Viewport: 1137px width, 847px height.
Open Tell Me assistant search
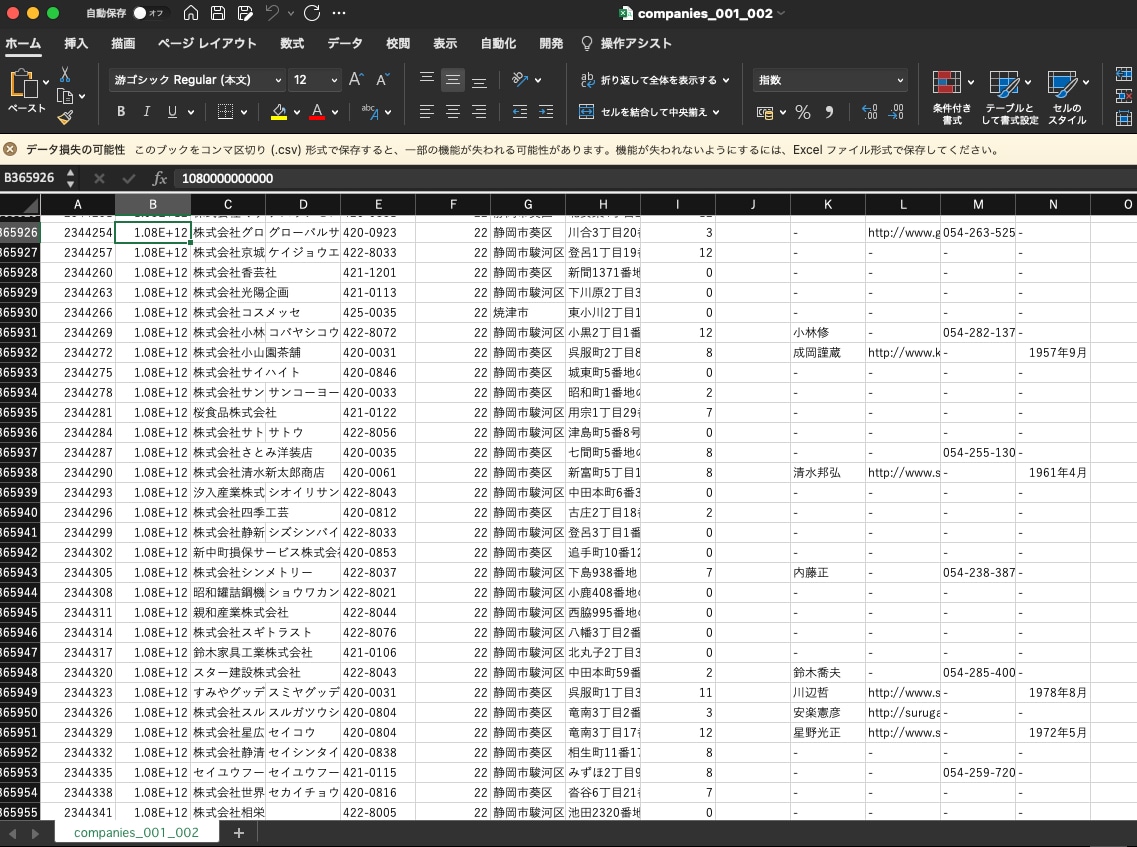coord(627,44)
